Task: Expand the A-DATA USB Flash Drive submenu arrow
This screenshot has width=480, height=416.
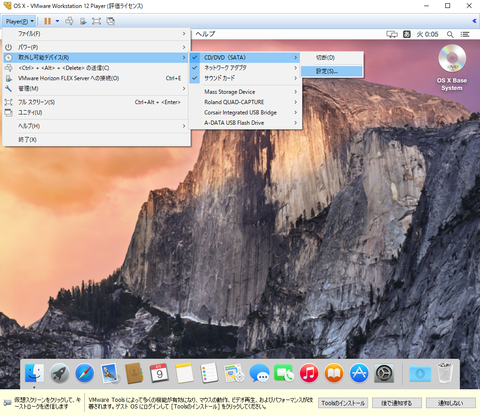Action: coord(295,123)
